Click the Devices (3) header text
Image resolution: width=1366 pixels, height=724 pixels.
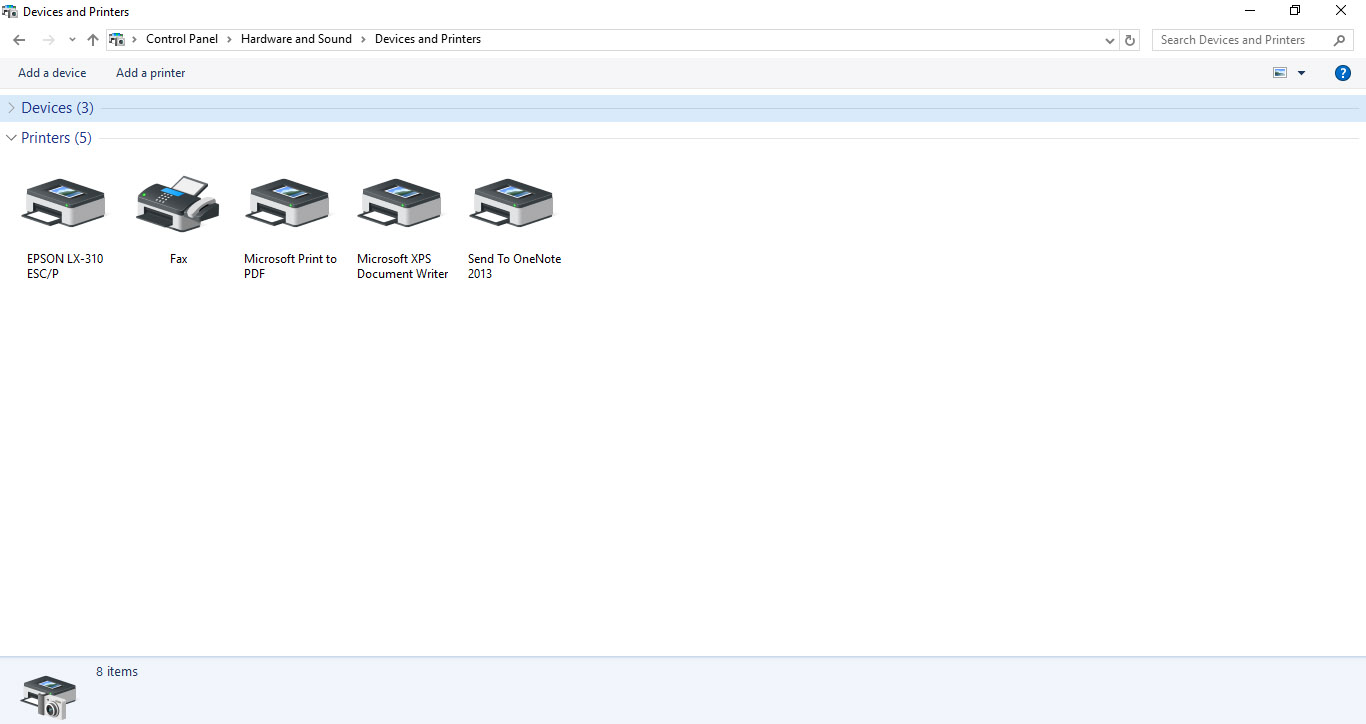coord(57,108)
